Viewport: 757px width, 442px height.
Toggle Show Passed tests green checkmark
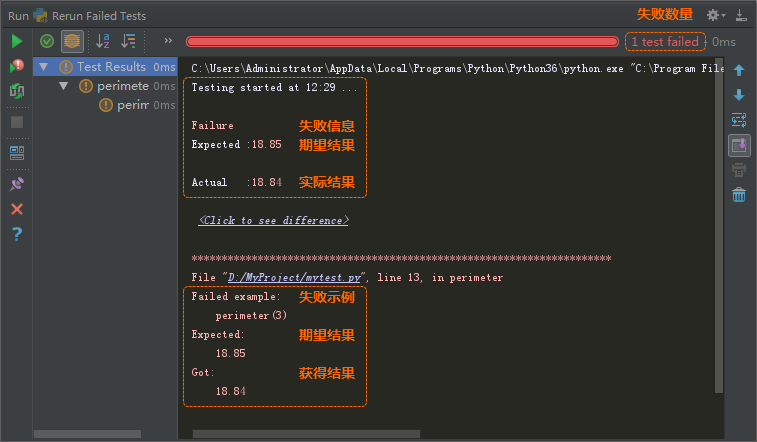tap(47, 41)
